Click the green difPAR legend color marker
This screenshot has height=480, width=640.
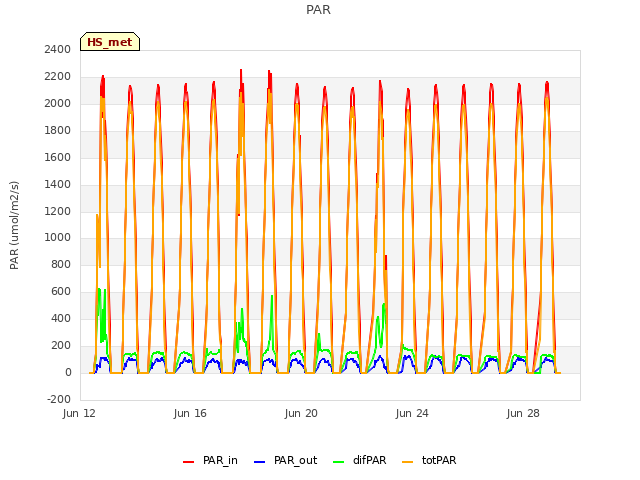(338, 462)
